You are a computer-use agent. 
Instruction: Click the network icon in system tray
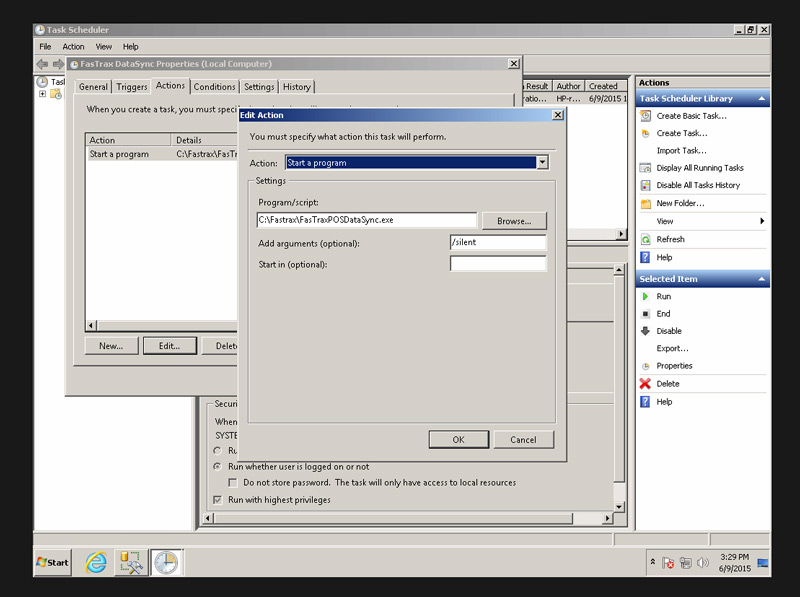[685, 563]
